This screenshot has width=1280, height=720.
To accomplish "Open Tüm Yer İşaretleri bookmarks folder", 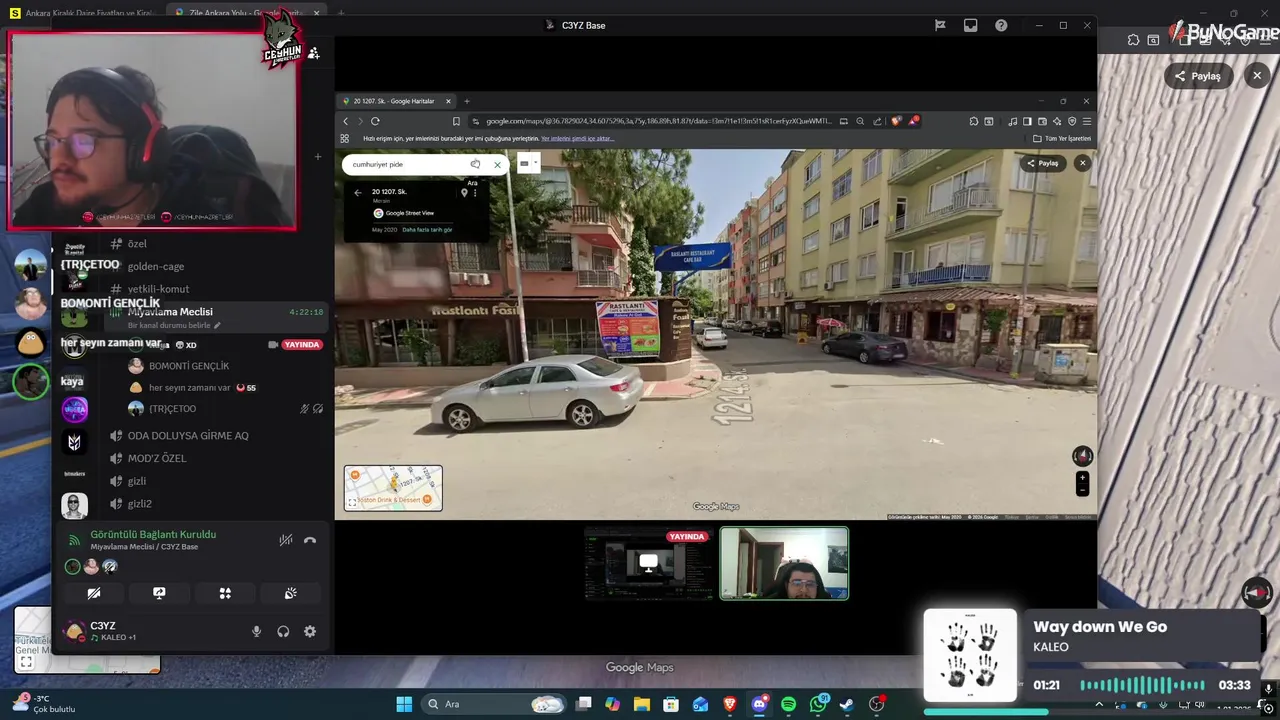I will (x=1062, y=139).
